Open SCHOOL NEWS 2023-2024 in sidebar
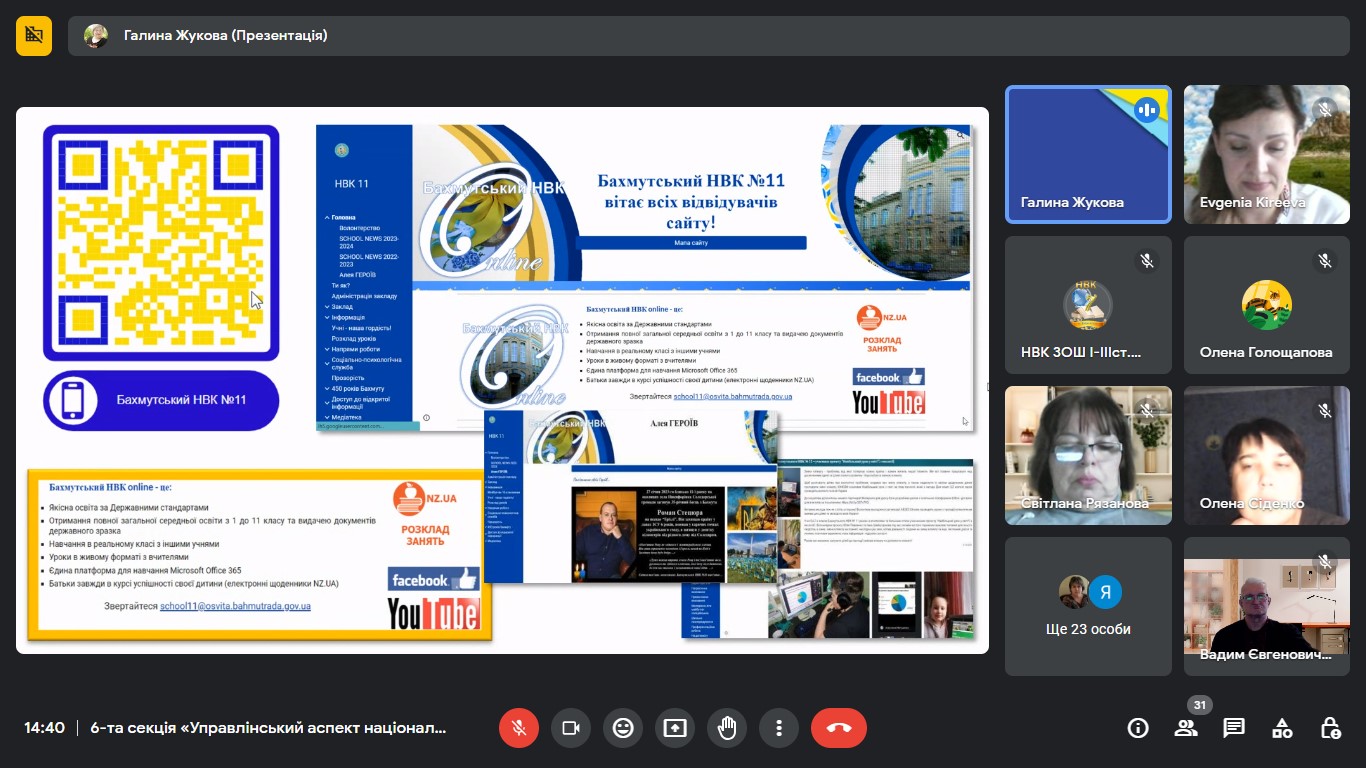The image size is (1366, 768). pyautogui.click(x=368, y=242)
